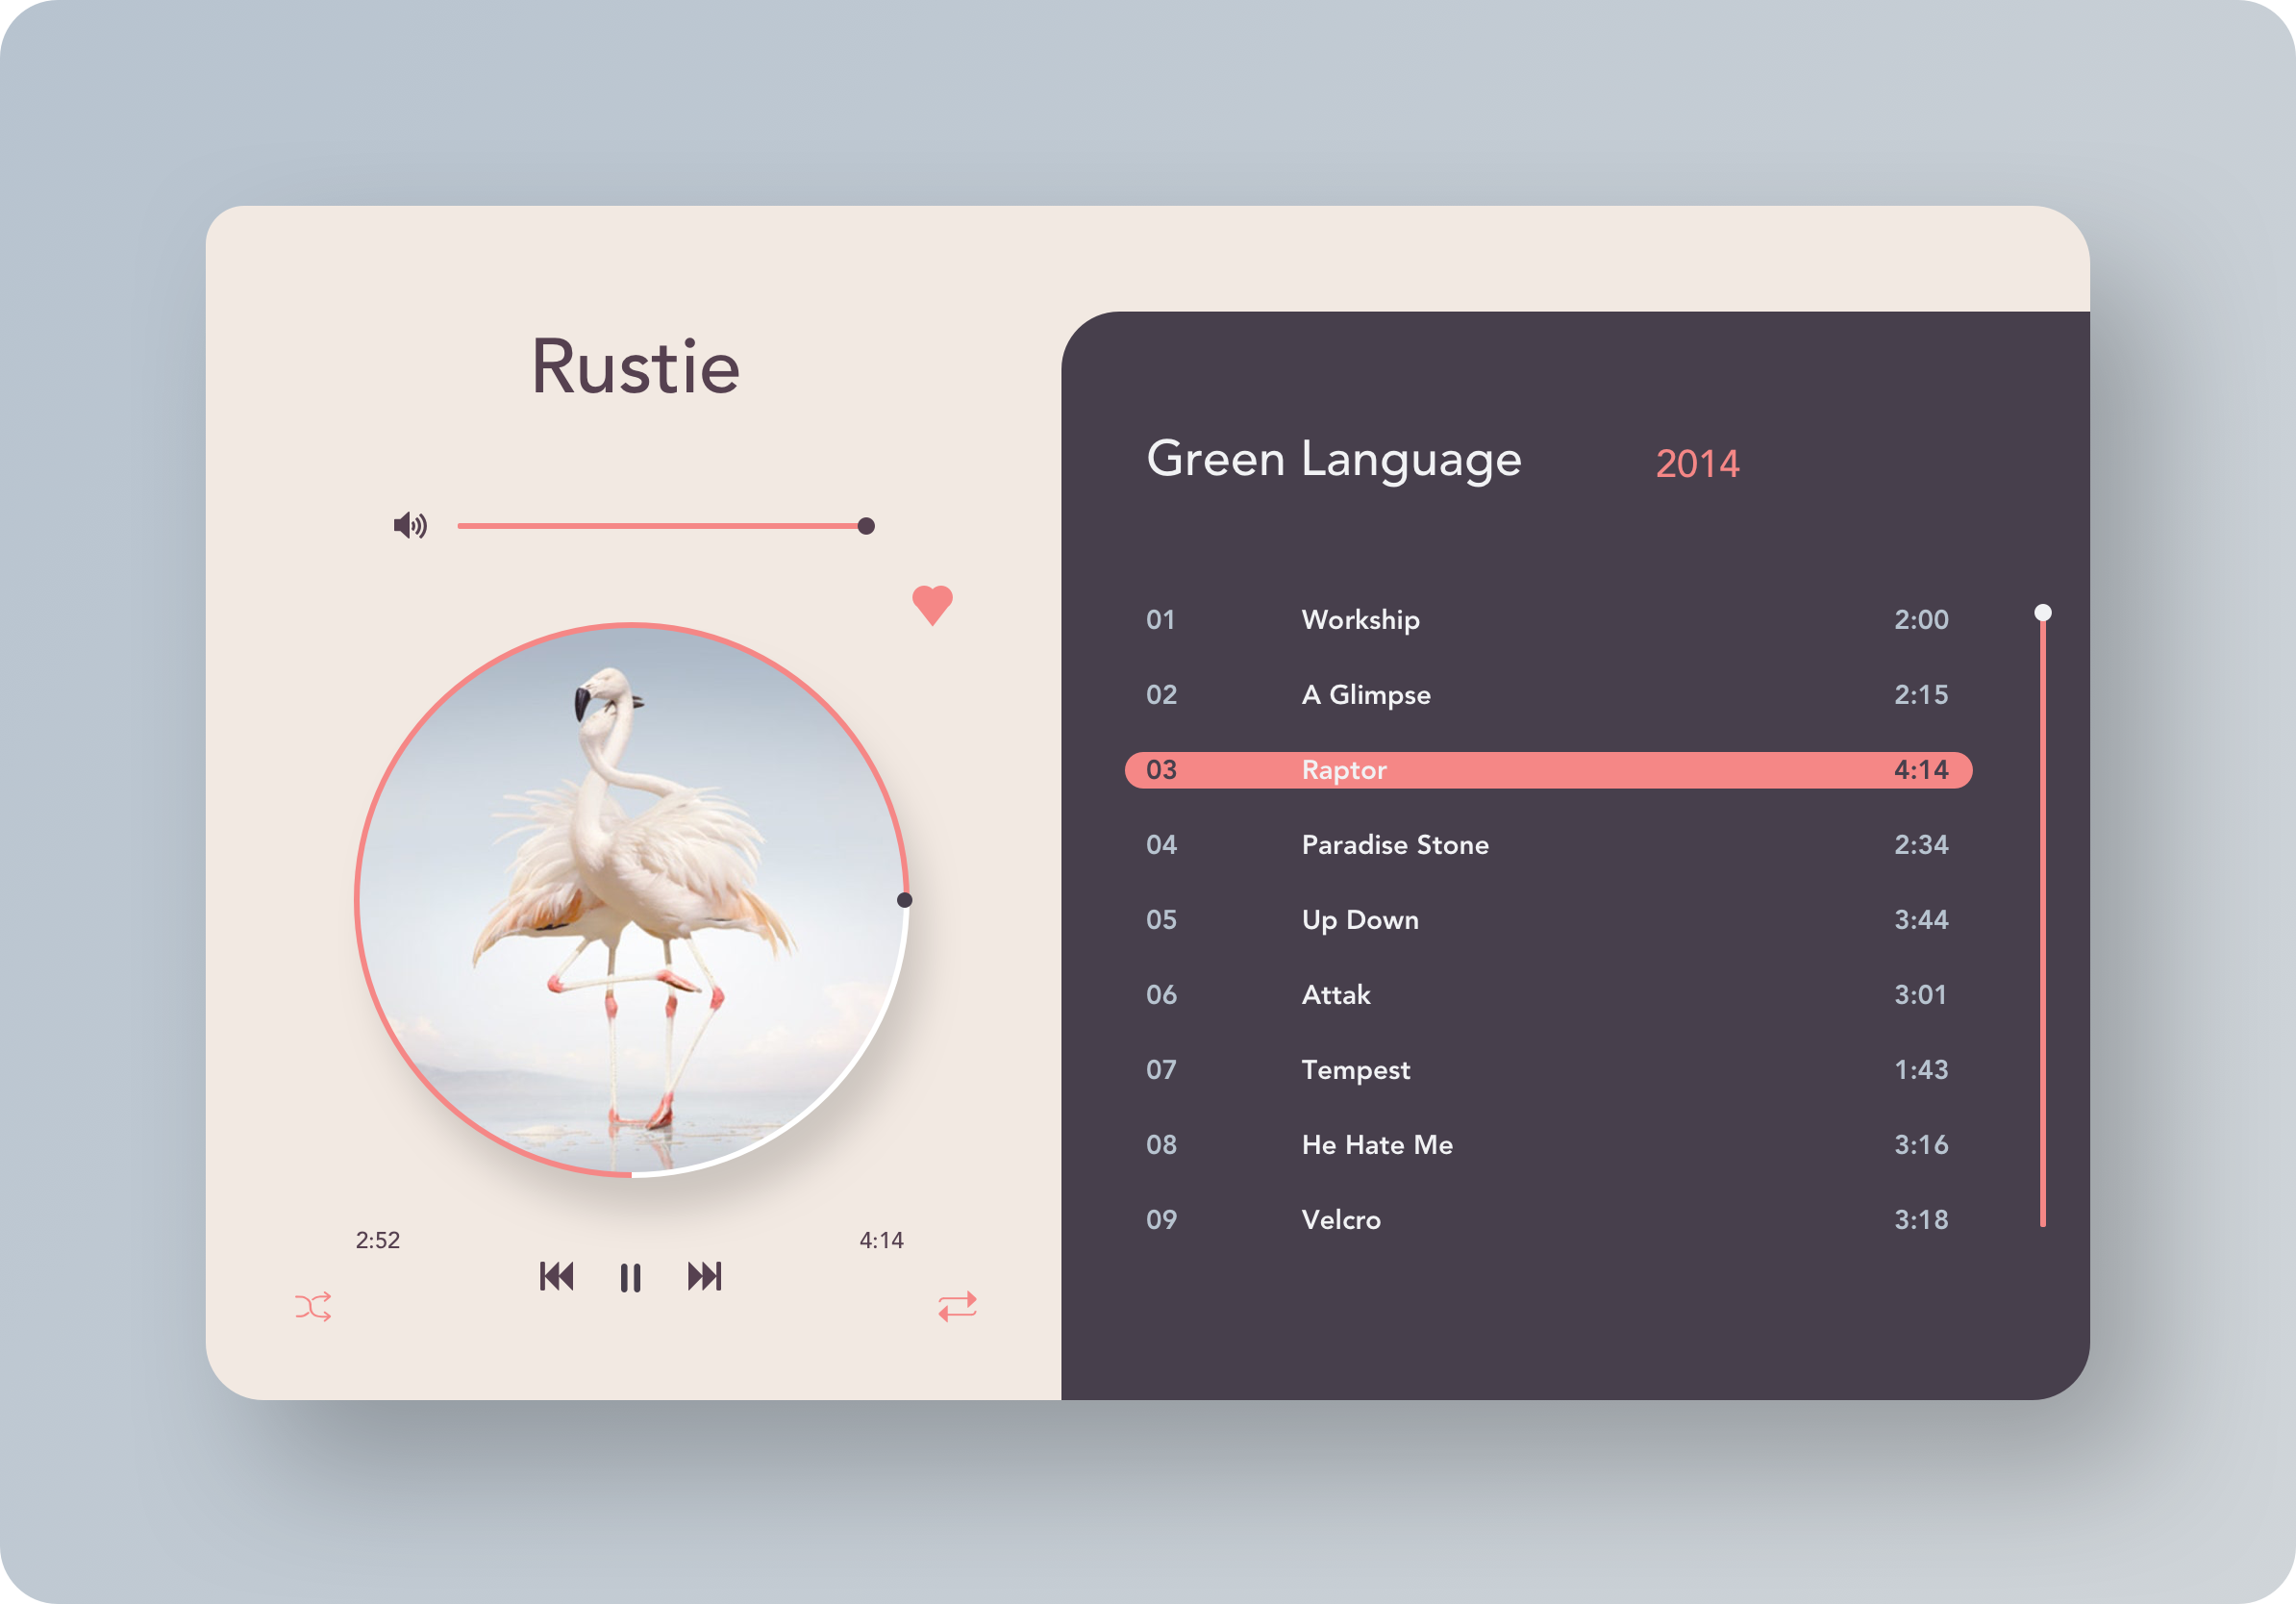Select Tempest in the tracklist

click(x=1355, y=1070)
